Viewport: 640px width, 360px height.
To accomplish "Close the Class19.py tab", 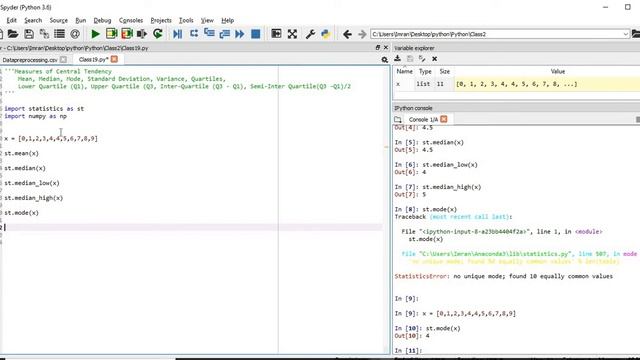I will [114, 59].
